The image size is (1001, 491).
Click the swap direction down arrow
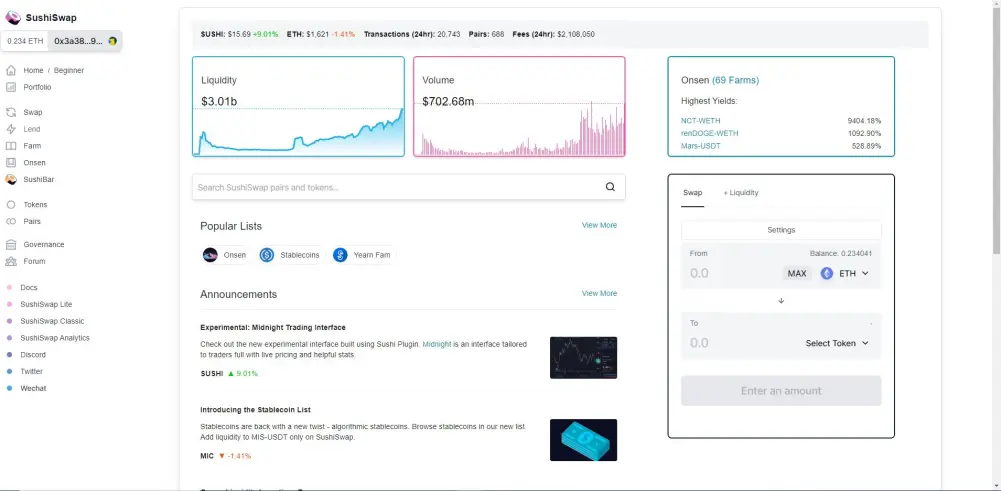tap(781, 300)
